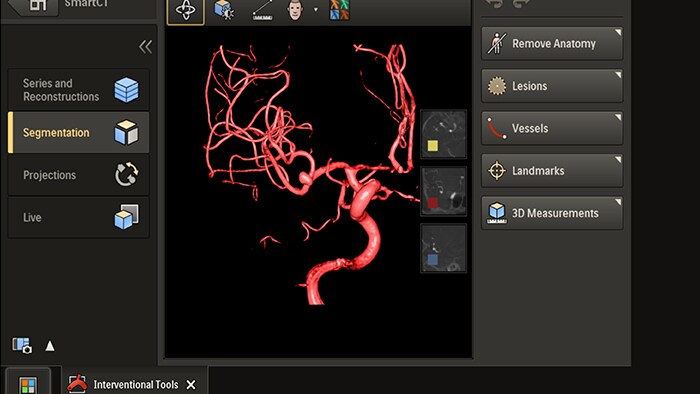Close the Interventional Tools tab
This screenshot has width=700, height=394.
(191, 385)
